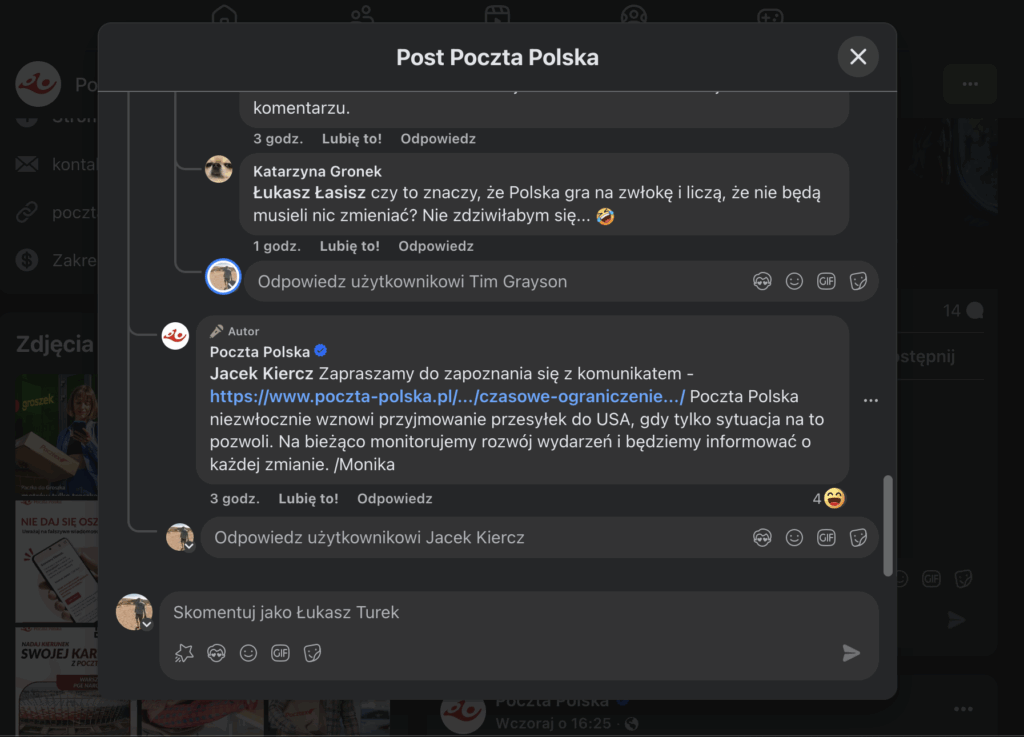Pick a sticker in the main comment box
The width and height of the screenshot is (1024, 737).
(312, 653)
